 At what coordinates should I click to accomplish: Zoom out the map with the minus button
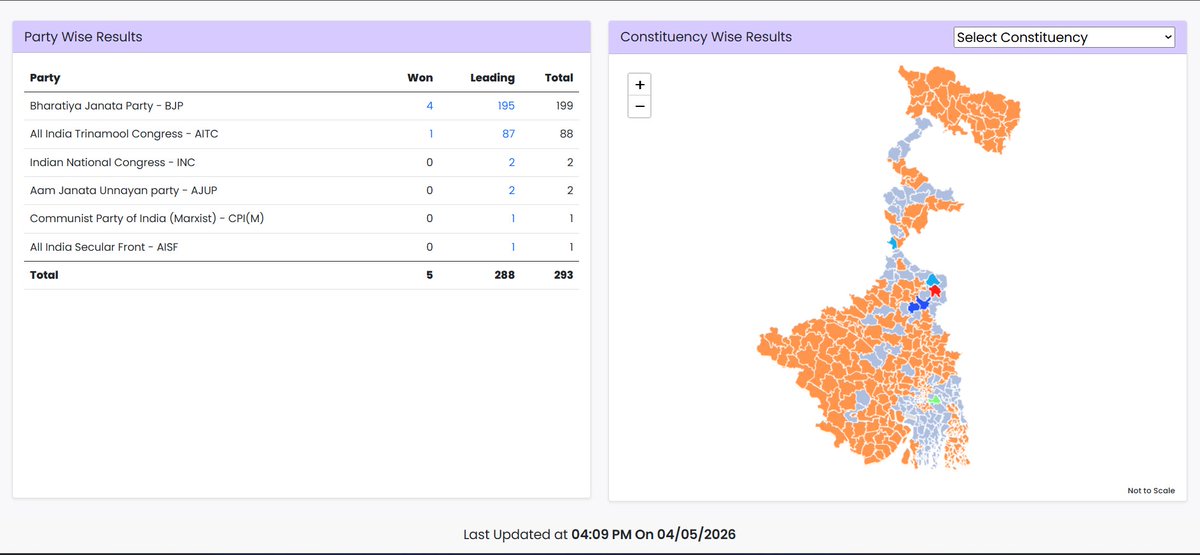(x=640, y=107)
